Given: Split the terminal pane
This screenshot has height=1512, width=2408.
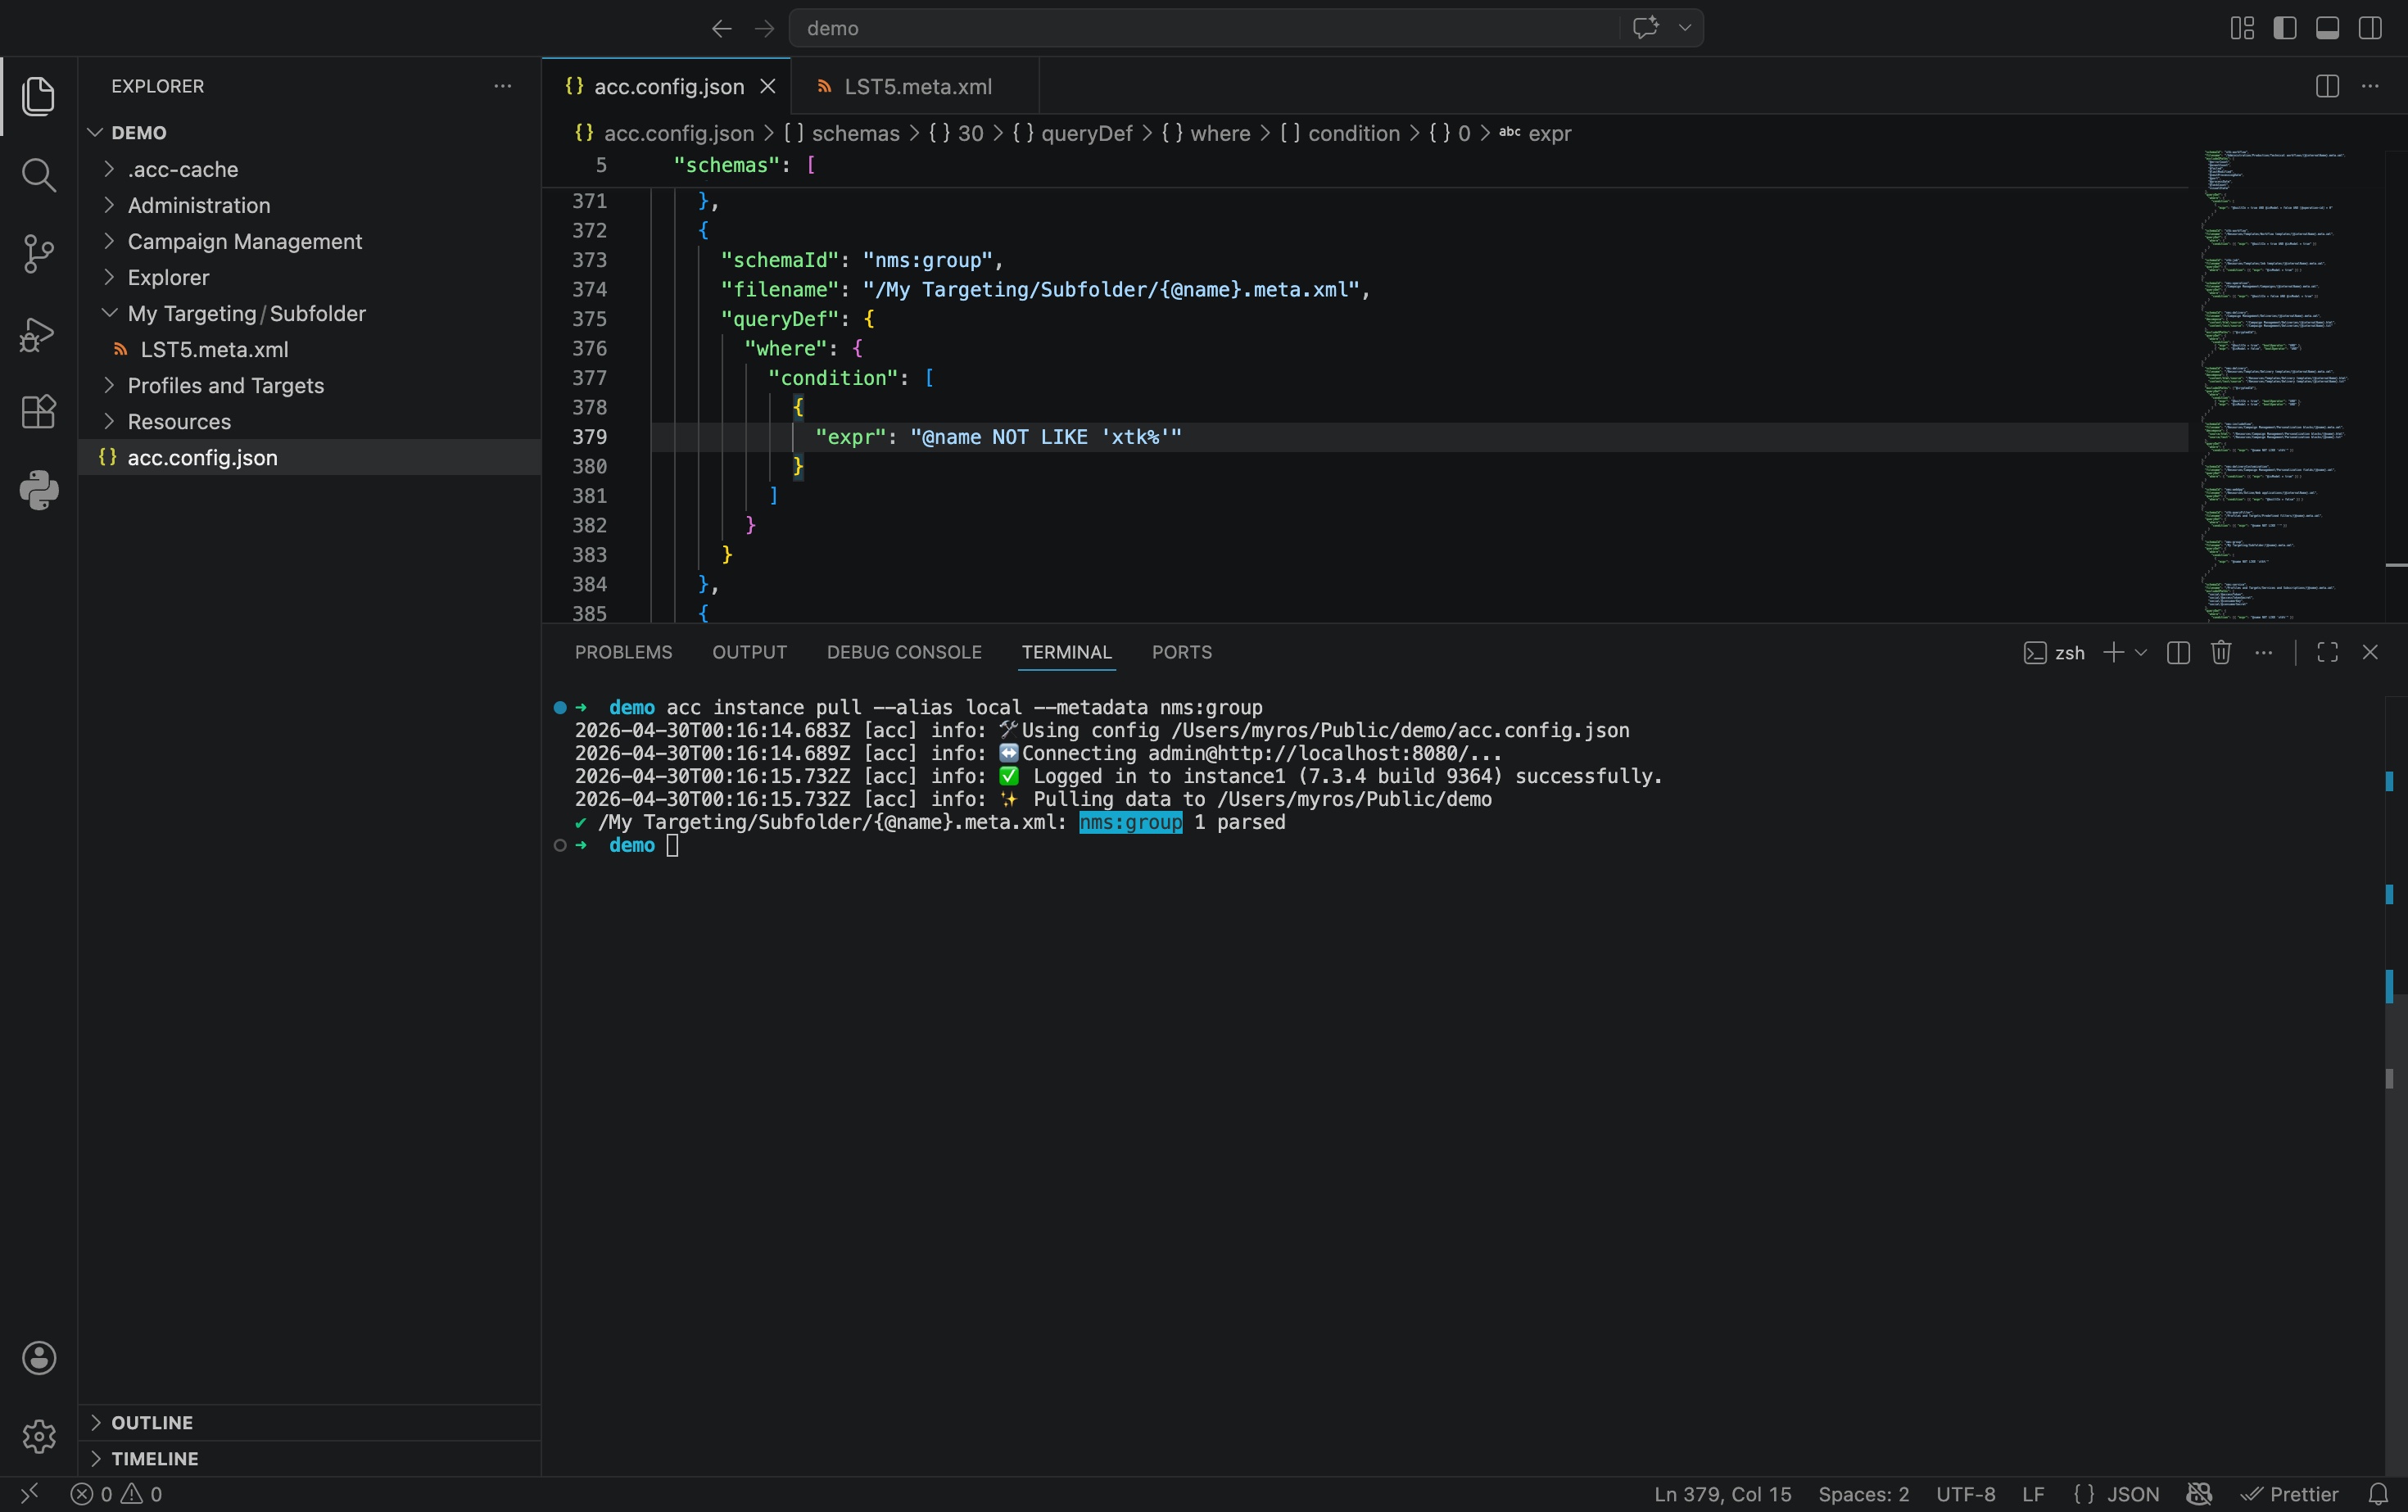Looking at the screenshot, I should (x=2178, y=652).
